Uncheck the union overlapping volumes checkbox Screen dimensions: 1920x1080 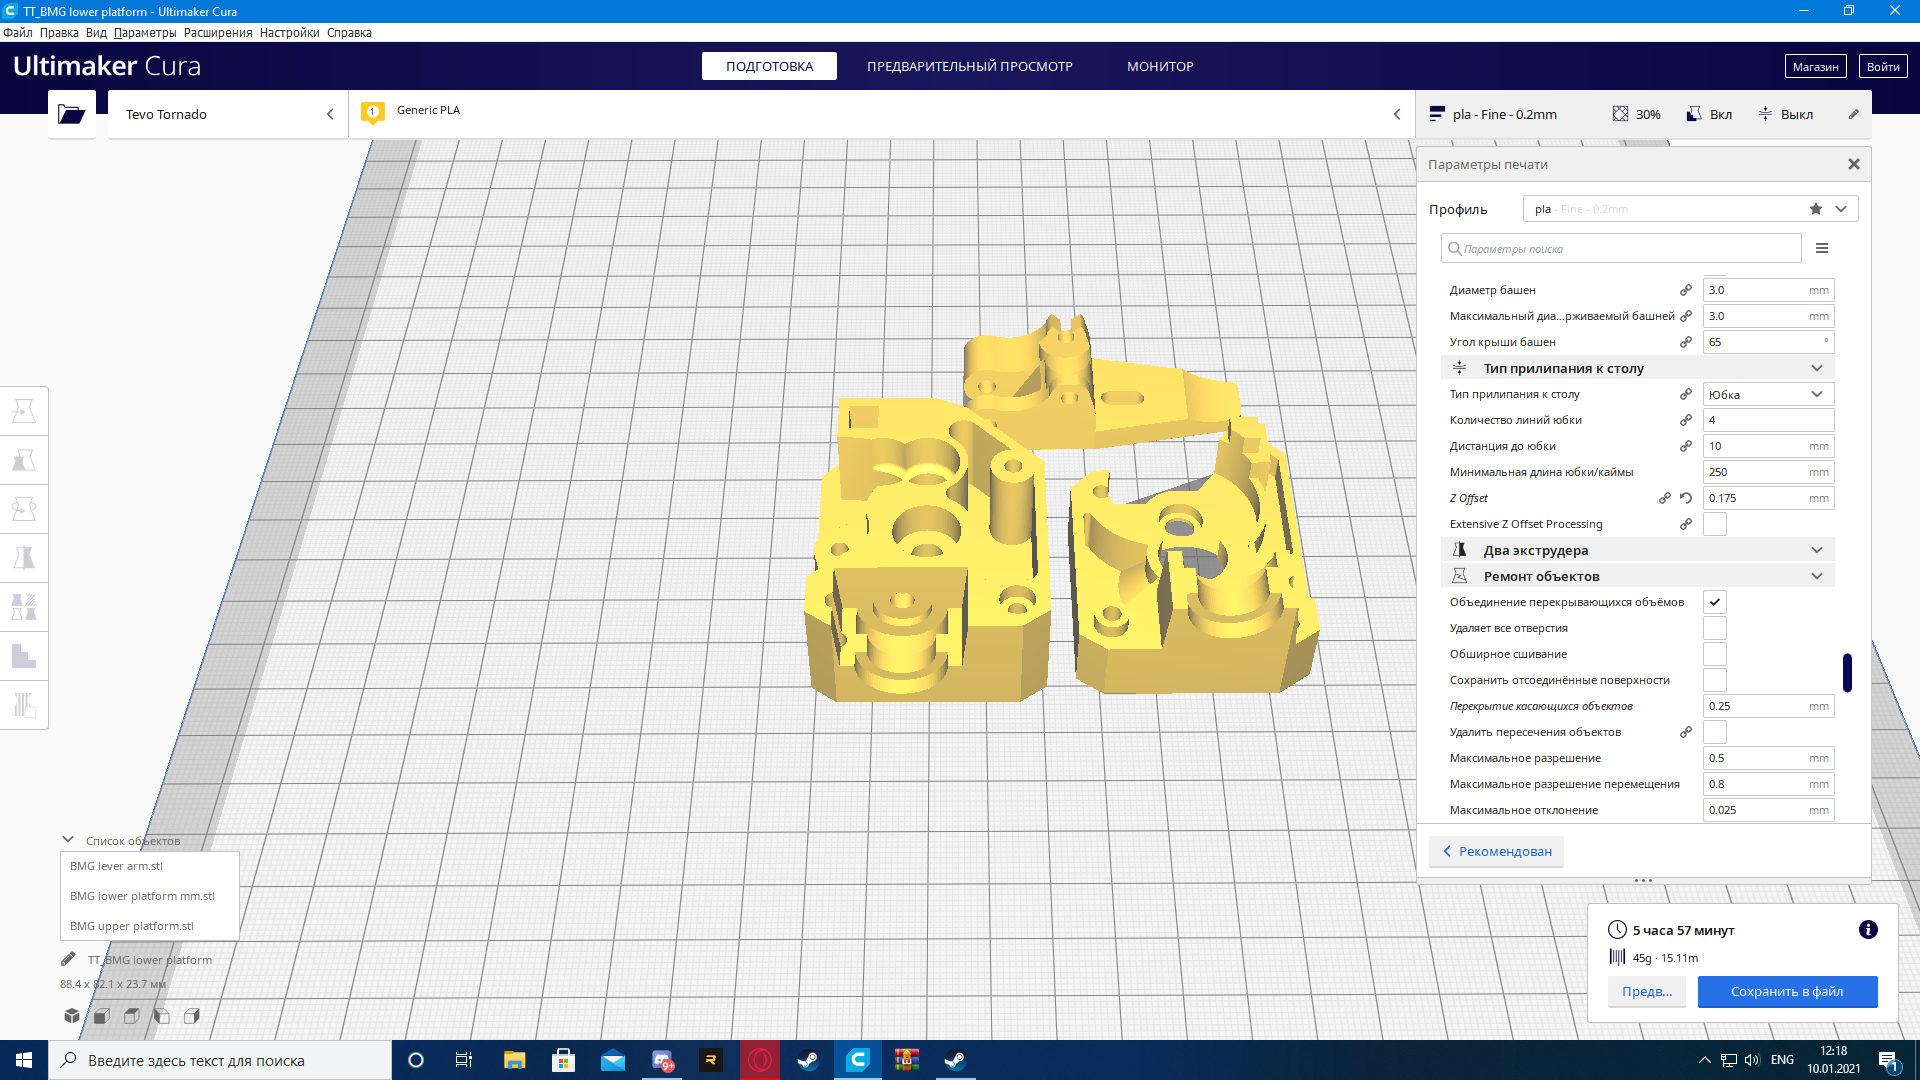coord(1715,602)
